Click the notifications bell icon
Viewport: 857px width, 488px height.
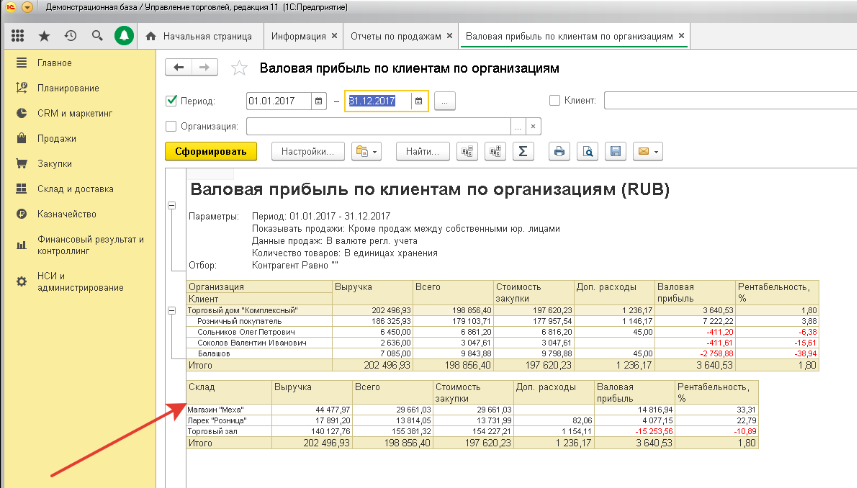pyautogui.click(x=123, y=36)
